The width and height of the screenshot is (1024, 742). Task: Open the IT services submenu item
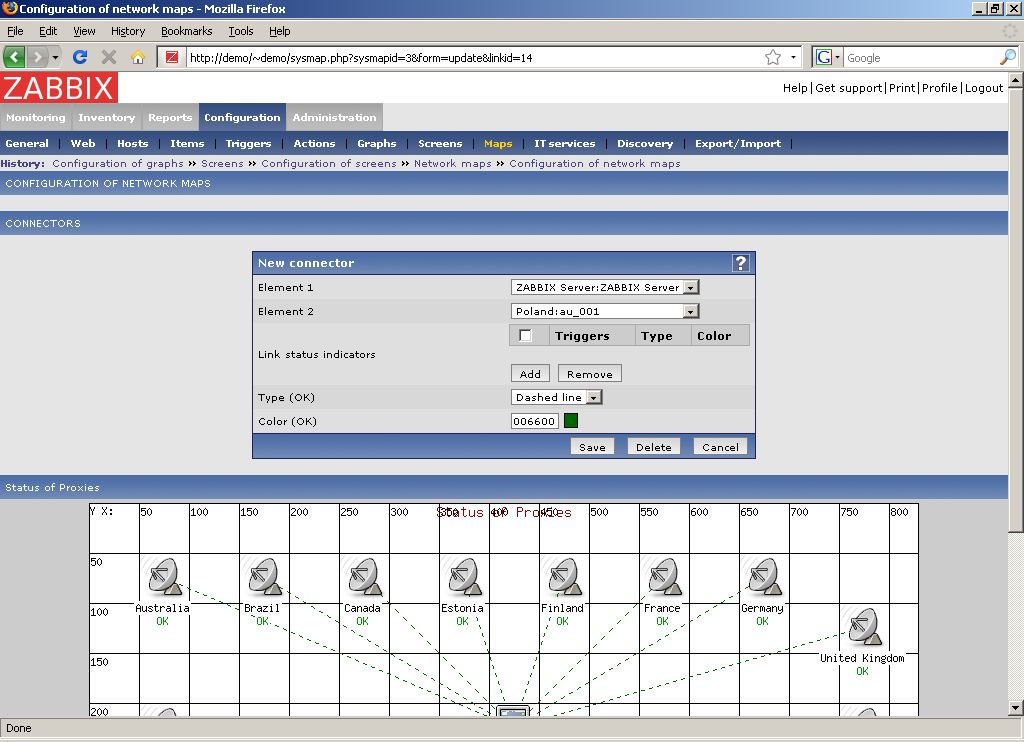click(564, 144)
